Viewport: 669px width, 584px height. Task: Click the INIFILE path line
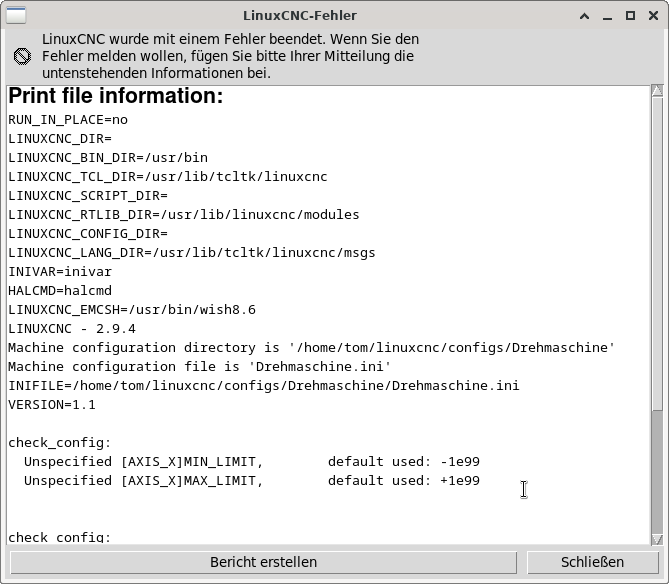[264, 386]
